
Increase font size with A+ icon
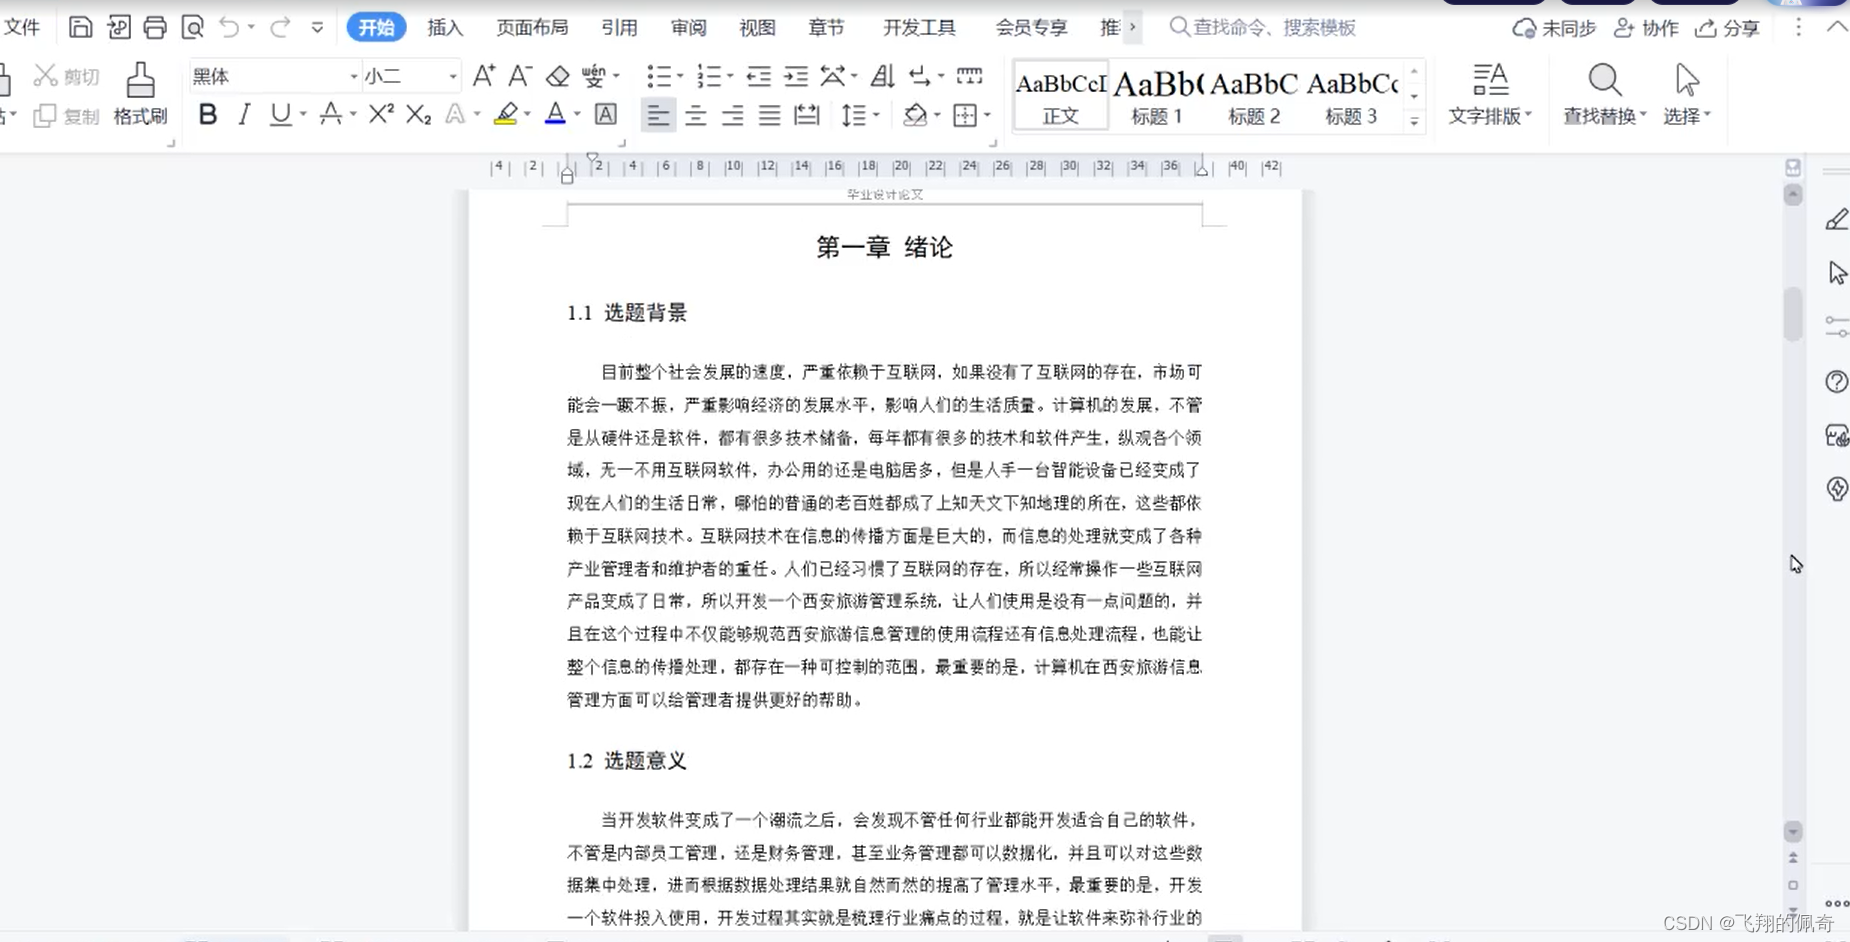484,76
